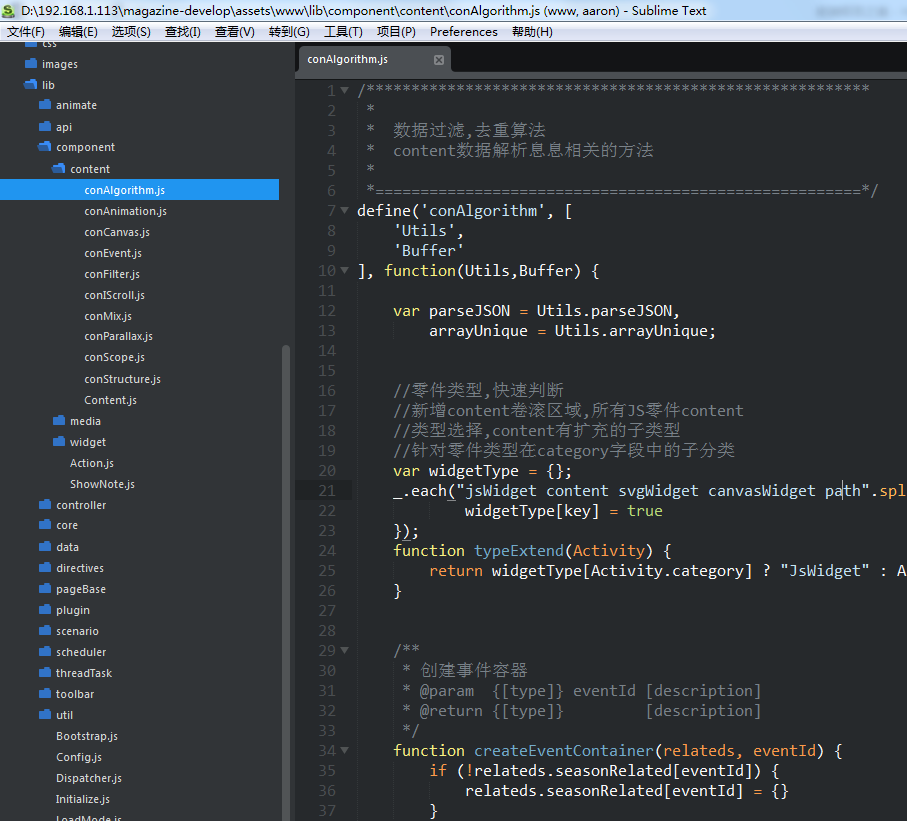The height and width of the screenshot is (821, 907).
Task: Open the 工具(T) menu
Action: click(343, 32)
